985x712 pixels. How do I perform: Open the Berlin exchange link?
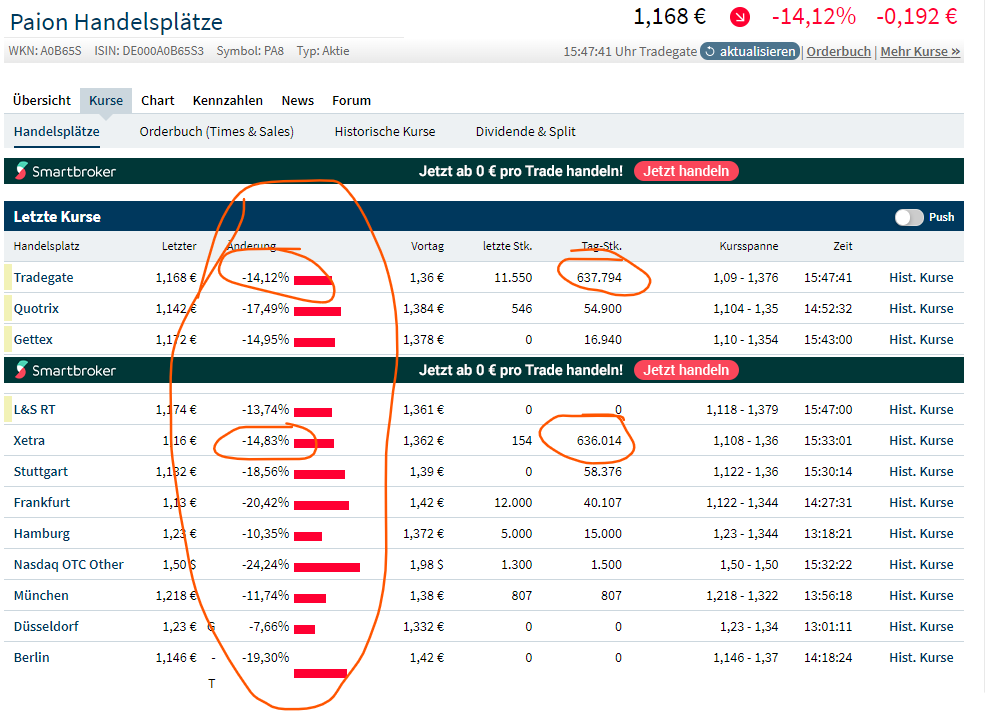point(31,657)
